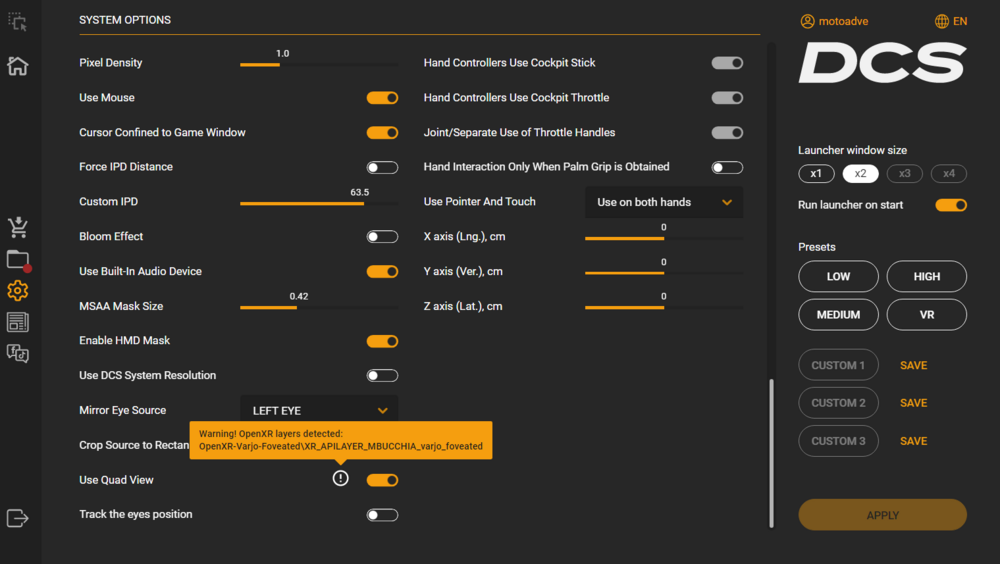The width and height of the screenshot is (1000, 564).
Task: Click the window select icon in sidebar
Action: [17, 22]
